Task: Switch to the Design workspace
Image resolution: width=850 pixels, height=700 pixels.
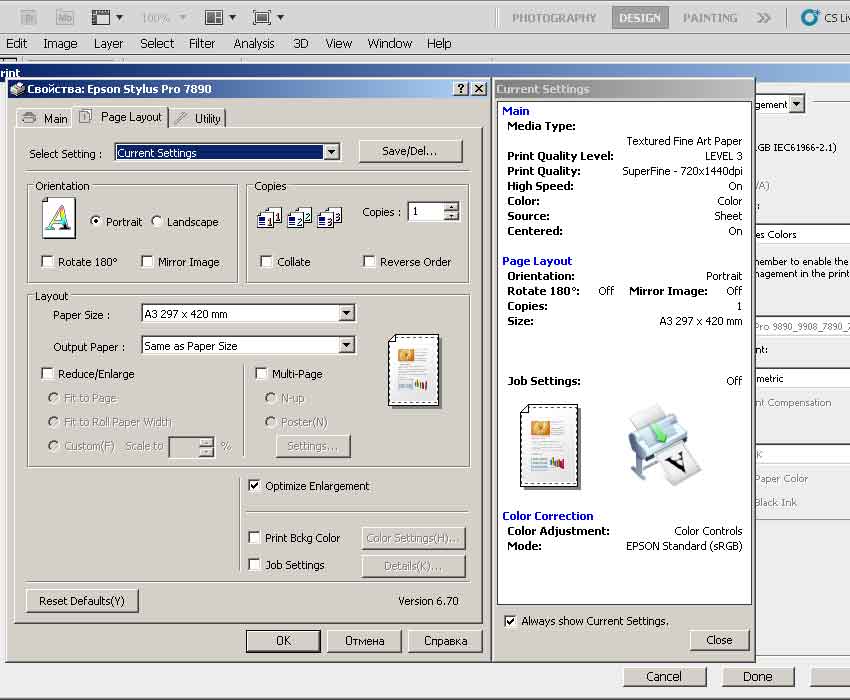Action: click(640, 18)
